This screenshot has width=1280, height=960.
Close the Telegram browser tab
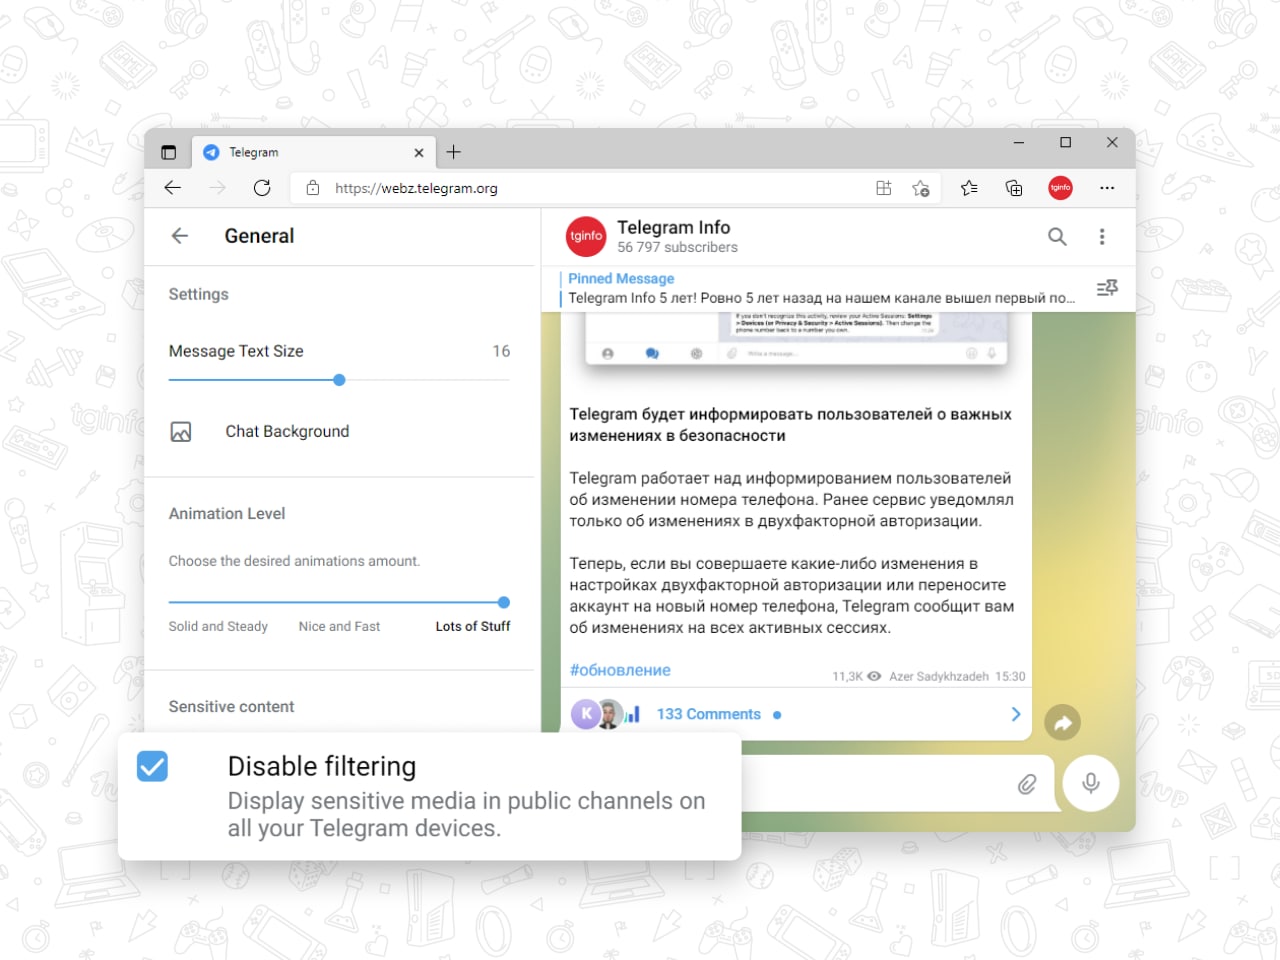point(419,153)
